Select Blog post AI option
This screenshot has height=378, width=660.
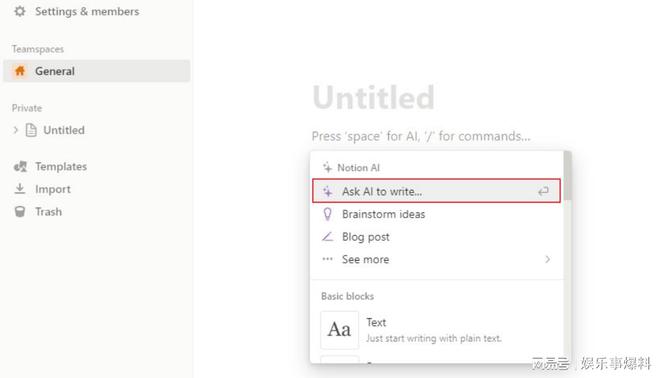[x=436, y=237]
